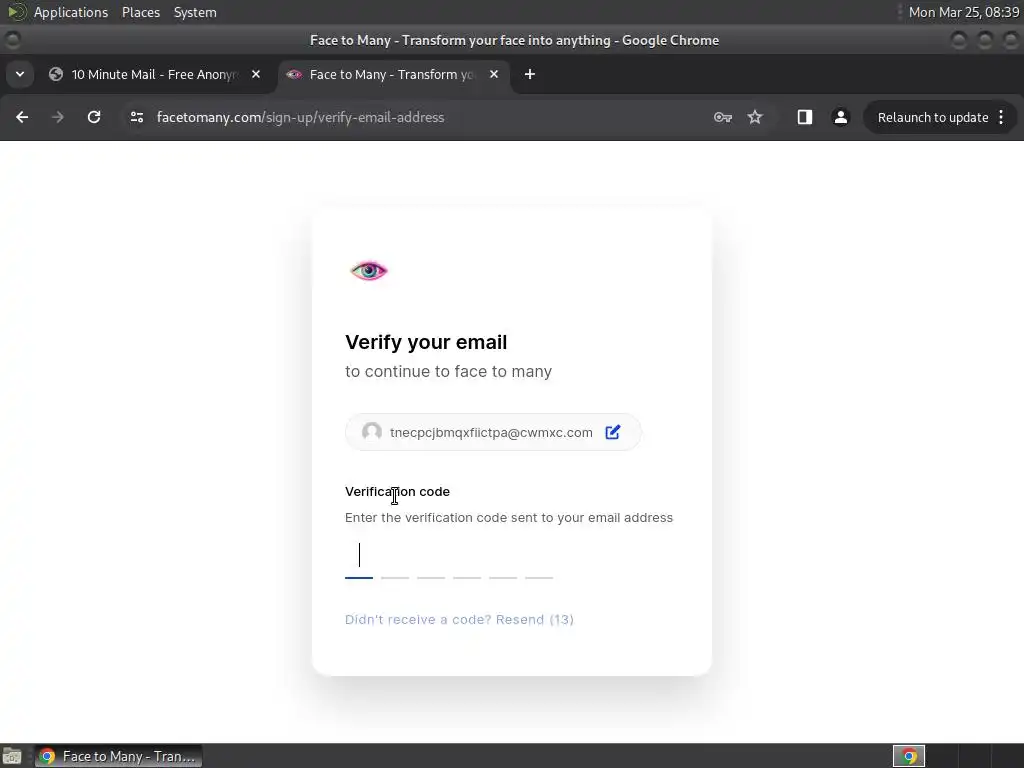Viewport: 1024px width, 768px height.
Task: Close the 10 Minute Mail tab
Action: [256, 74]
